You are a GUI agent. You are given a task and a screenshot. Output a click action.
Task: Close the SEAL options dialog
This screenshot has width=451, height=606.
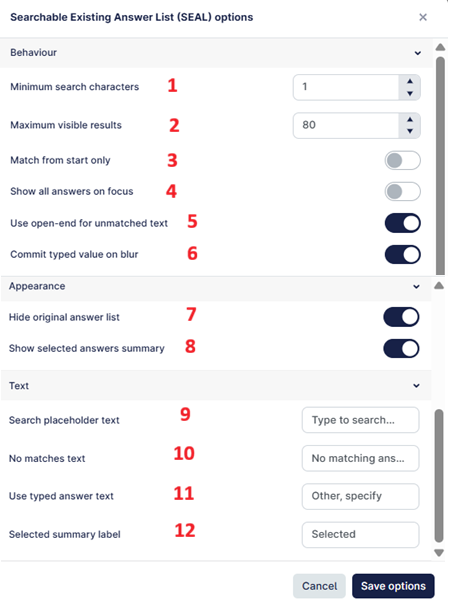tap(423, 17)
